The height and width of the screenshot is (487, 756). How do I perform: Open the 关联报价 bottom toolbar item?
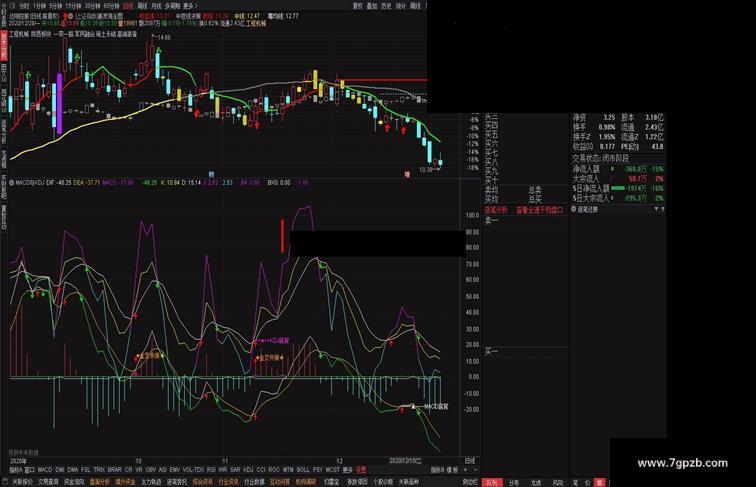pos(22,482)
